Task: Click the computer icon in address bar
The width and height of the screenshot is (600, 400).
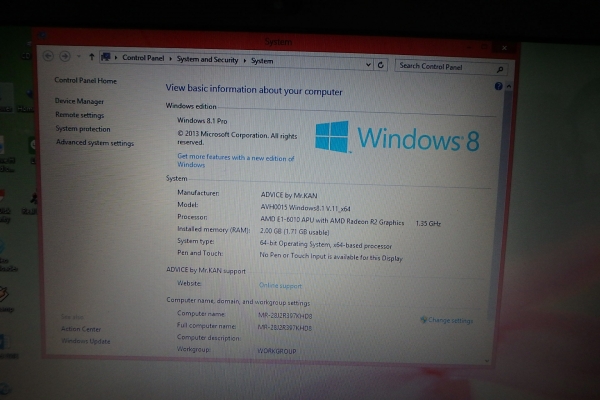Action: point(106,57)
